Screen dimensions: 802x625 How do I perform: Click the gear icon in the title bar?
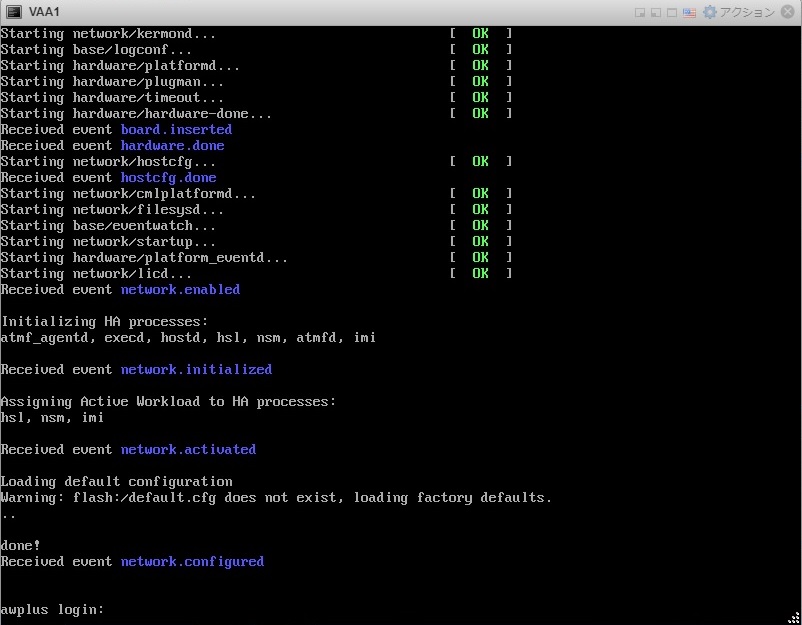[710, 12]
